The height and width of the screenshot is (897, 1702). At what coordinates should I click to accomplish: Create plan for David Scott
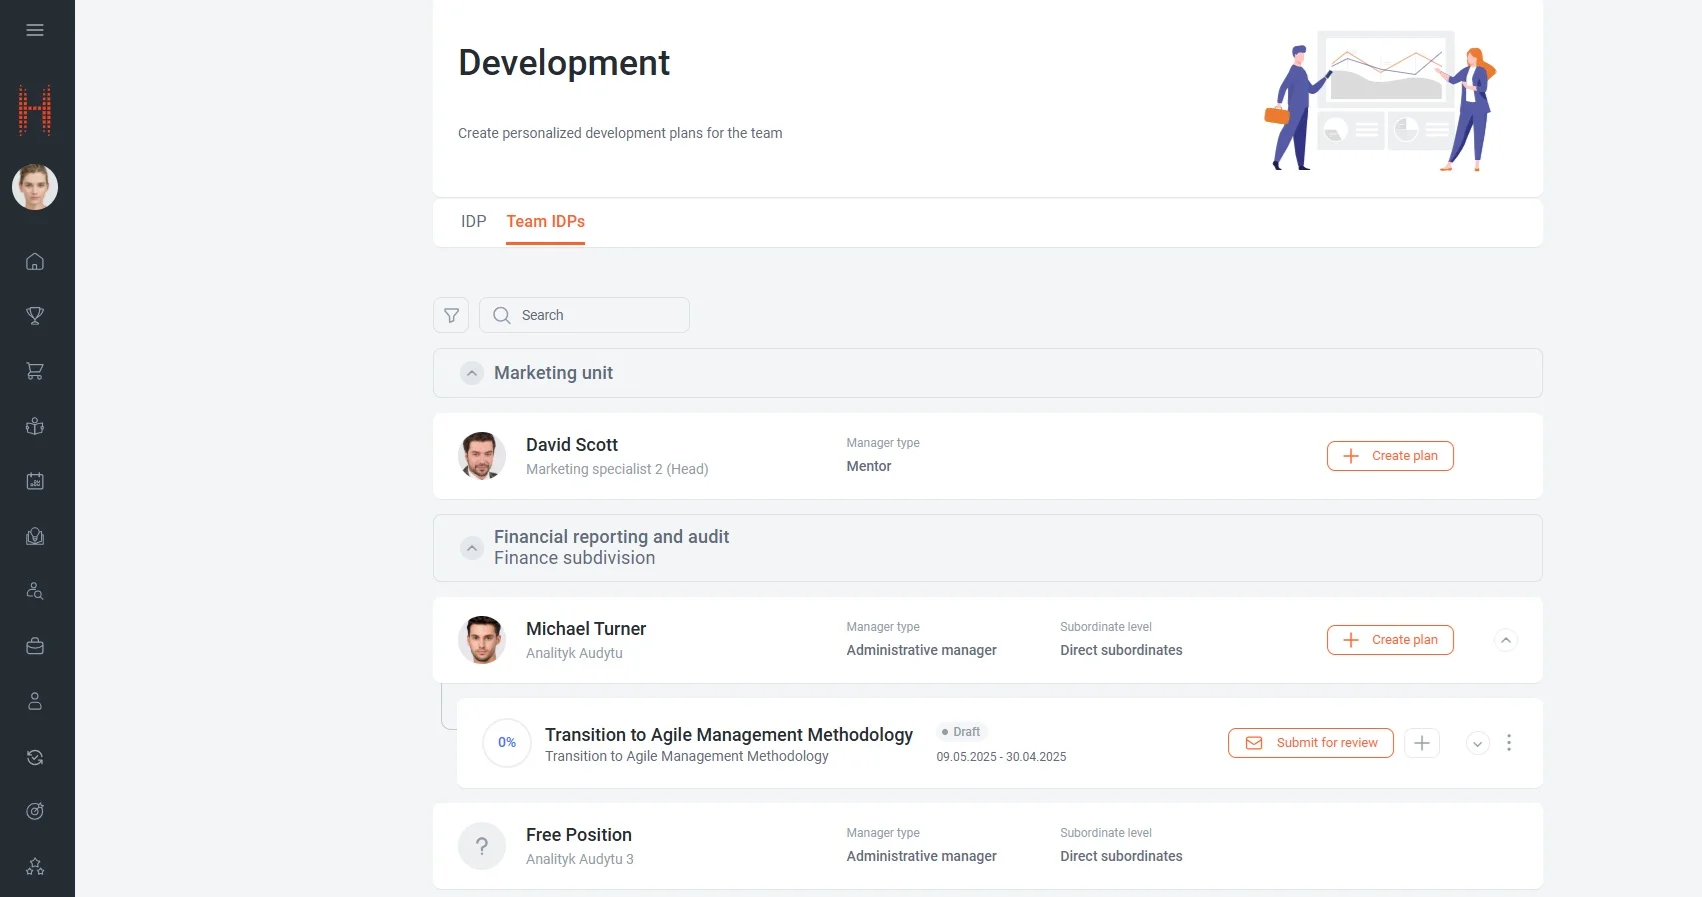[1389, 456]
